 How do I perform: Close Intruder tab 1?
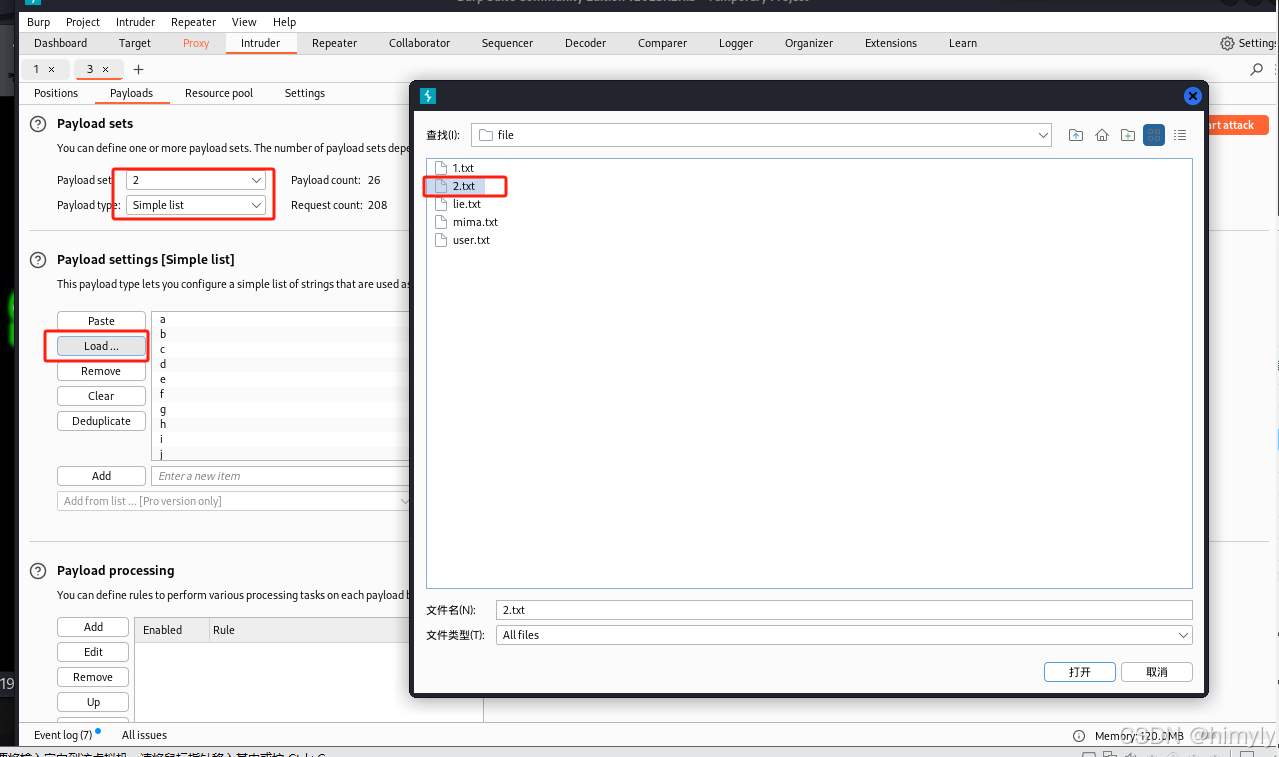[x=52, y=69]
